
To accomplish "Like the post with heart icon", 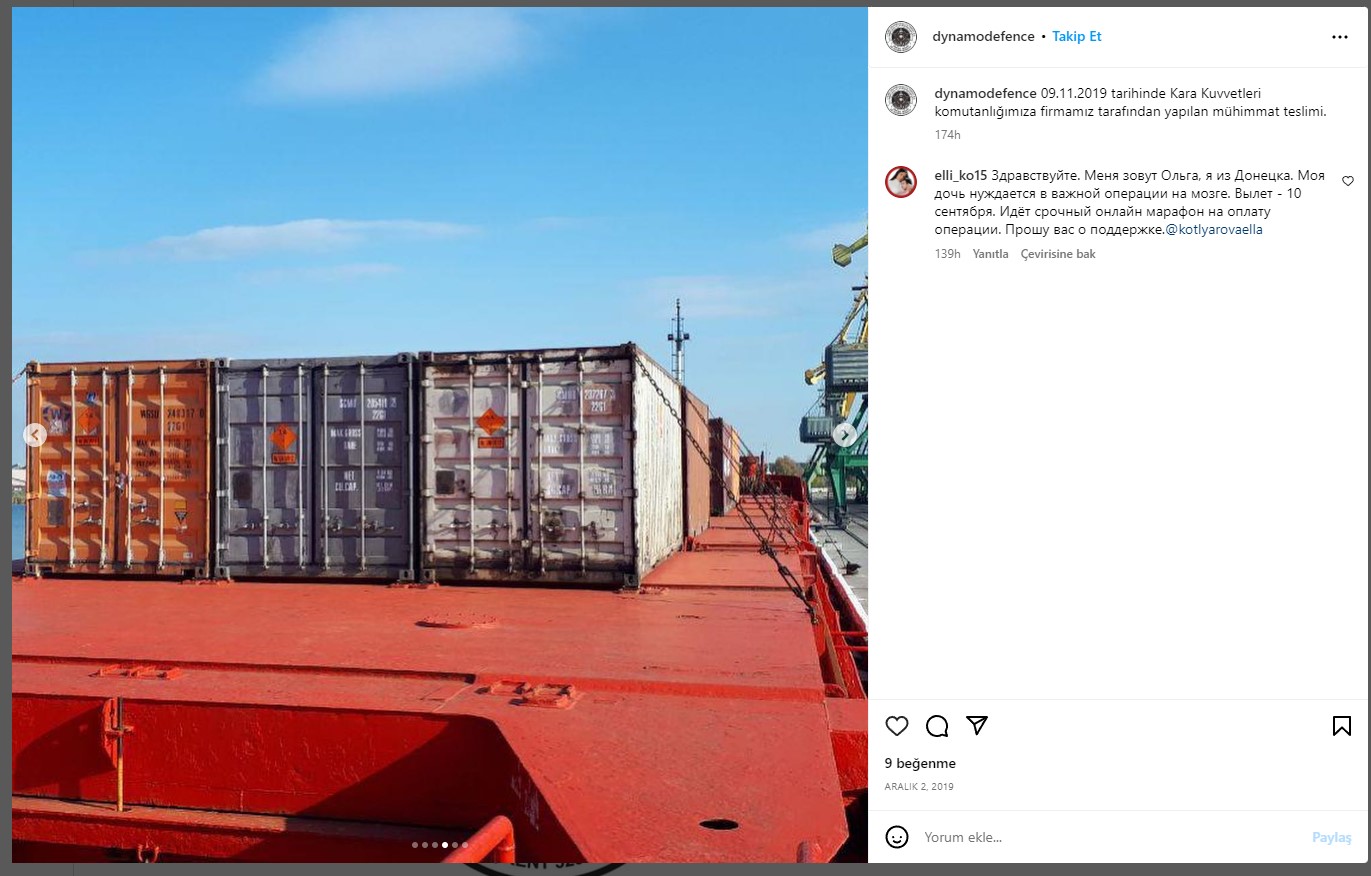I will (897, 726).
